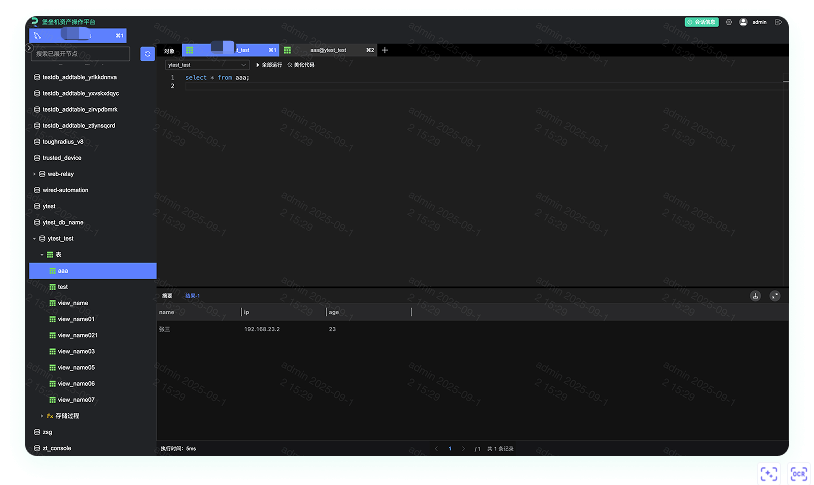Click the view_name06 table icon
This screenshot has width=814, height=485.
[52, 384]
